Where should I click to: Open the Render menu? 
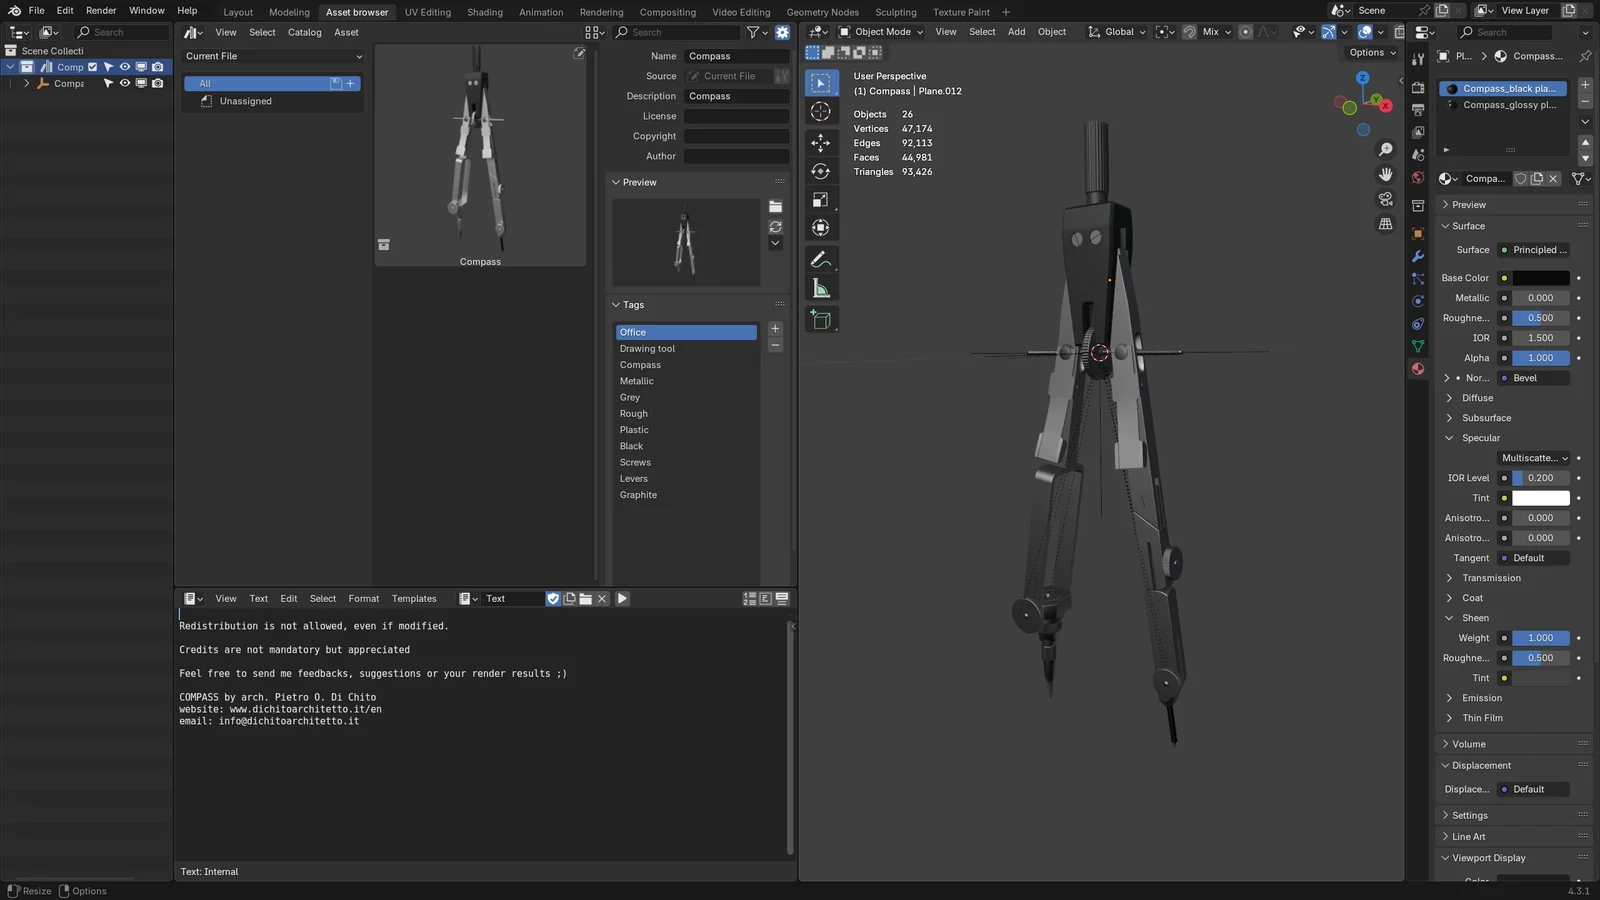[101, 10]
